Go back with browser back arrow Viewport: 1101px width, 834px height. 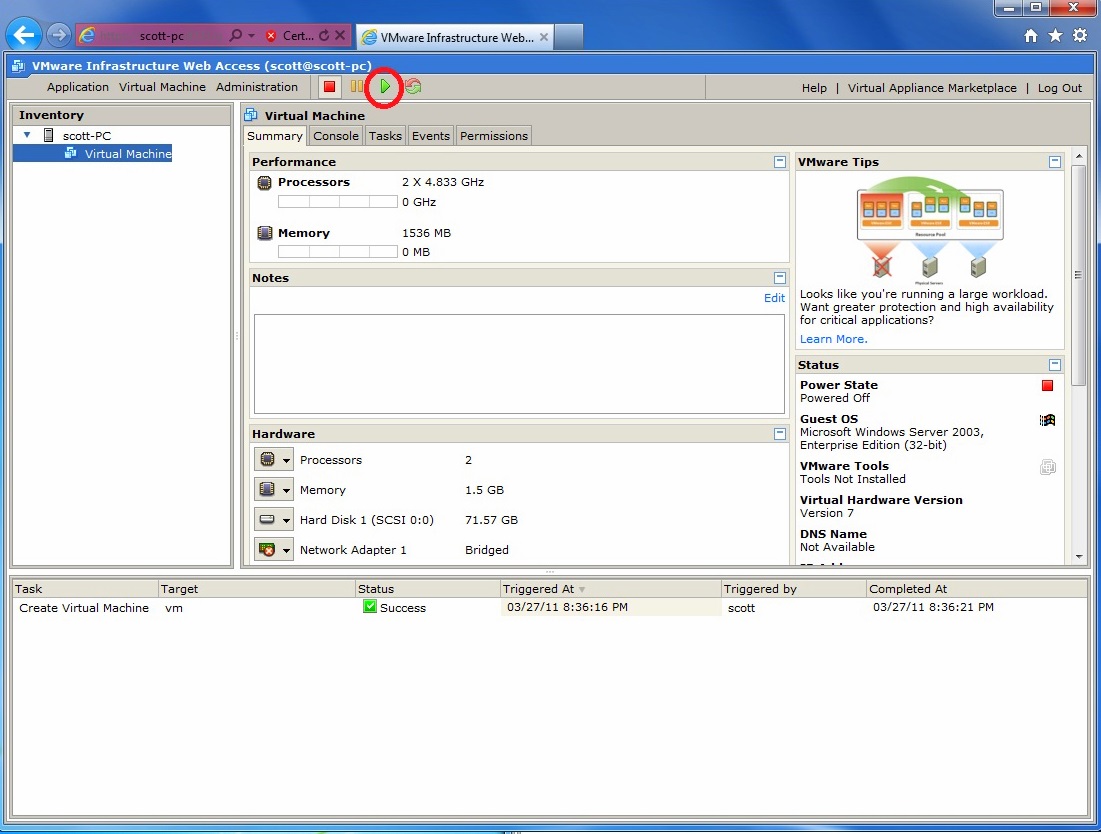23,34
